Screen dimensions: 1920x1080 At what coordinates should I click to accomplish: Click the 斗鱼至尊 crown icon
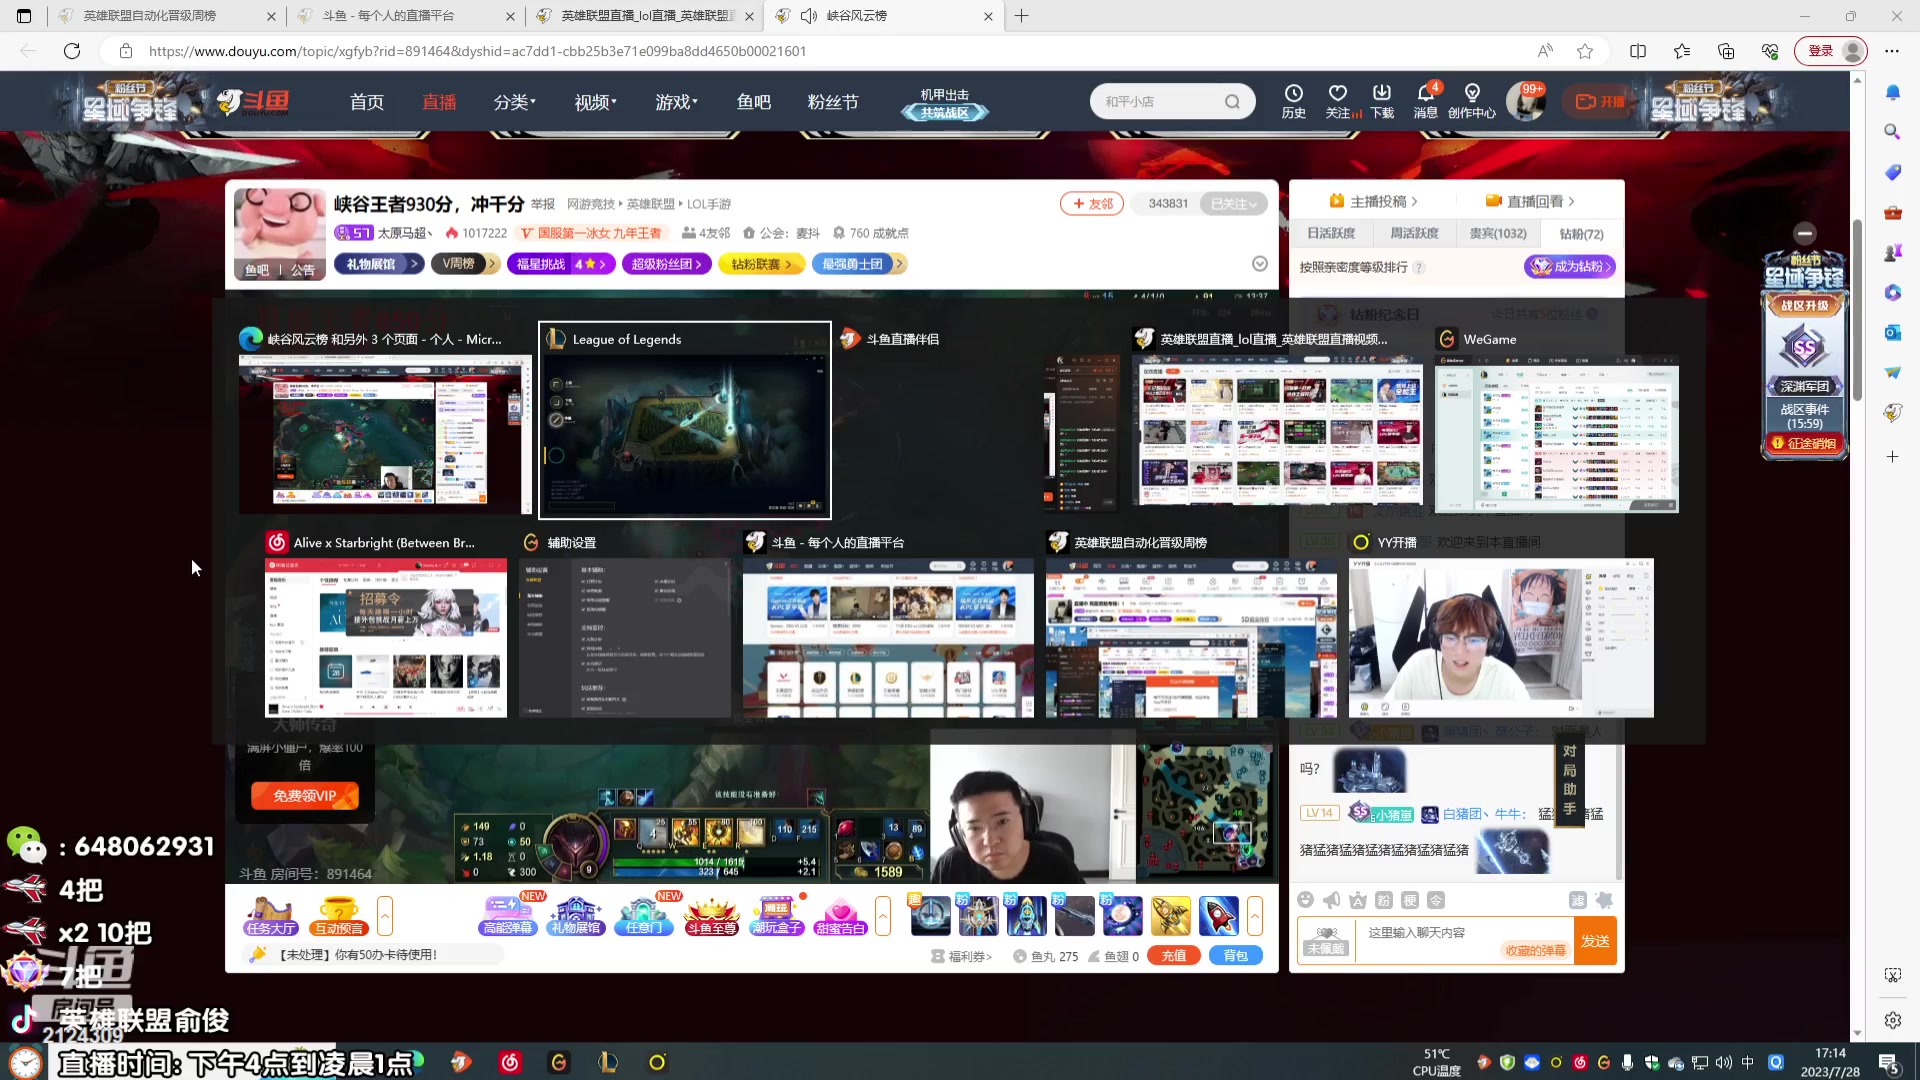click(x=711, y=916)
